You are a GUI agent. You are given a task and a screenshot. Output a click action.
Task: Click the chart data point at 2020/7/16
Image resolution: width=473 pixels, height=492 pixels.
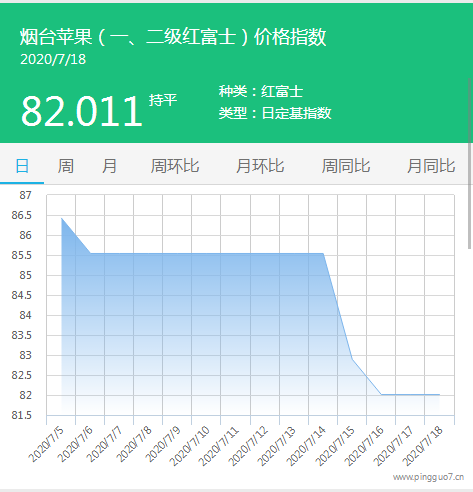tap(381, 395)
